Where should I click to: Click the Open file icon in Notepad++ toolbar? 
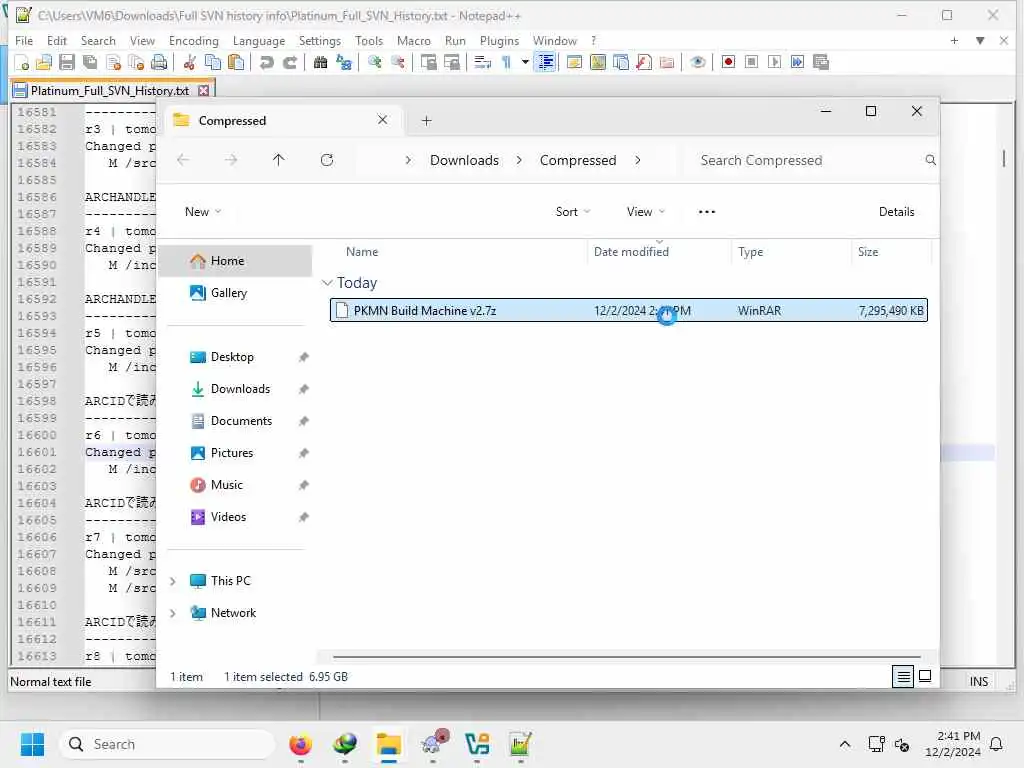[x=44, y=62]
